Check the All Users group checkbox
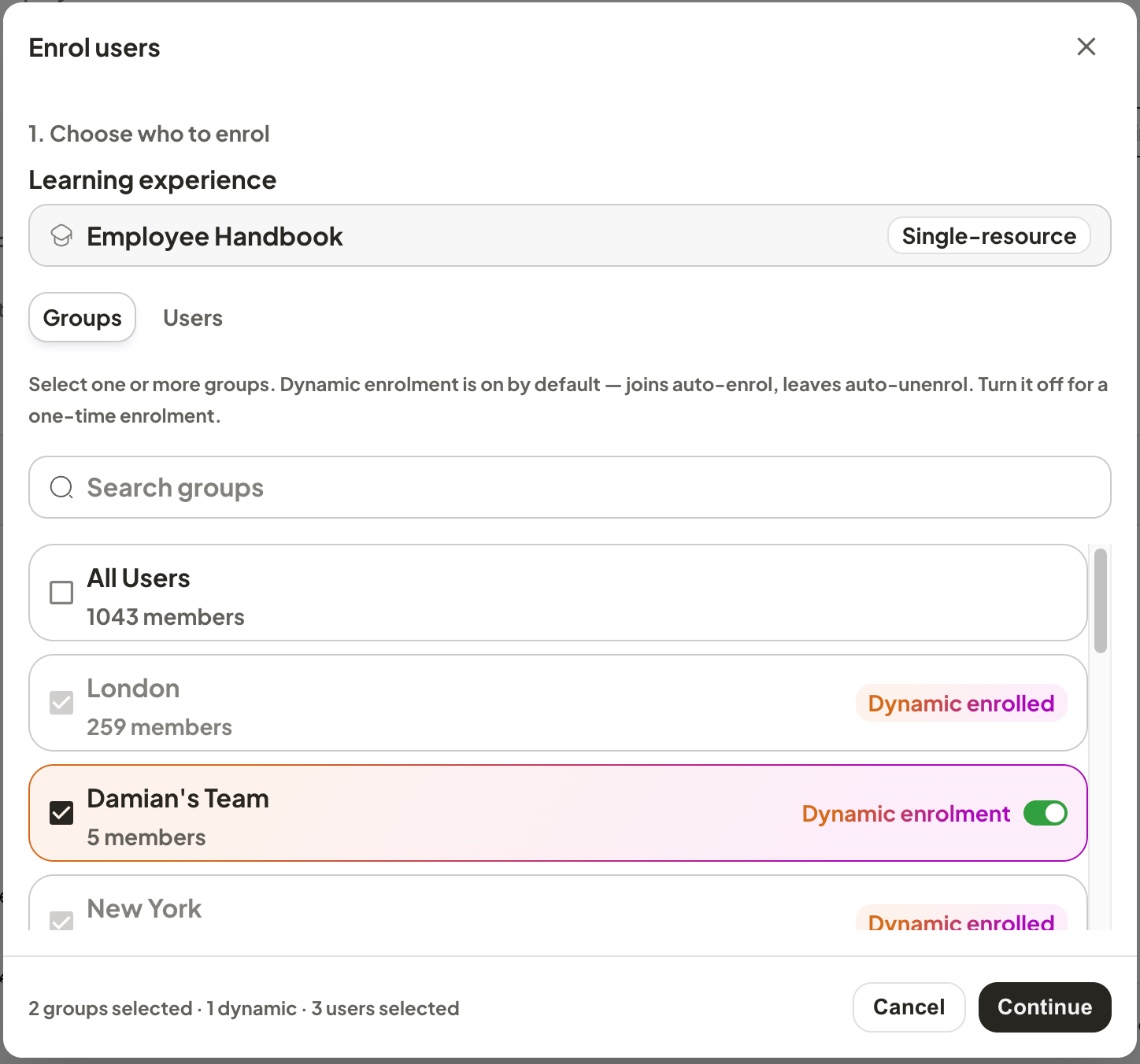Viewport: 1140px width, 1064px height. point(61,593)
